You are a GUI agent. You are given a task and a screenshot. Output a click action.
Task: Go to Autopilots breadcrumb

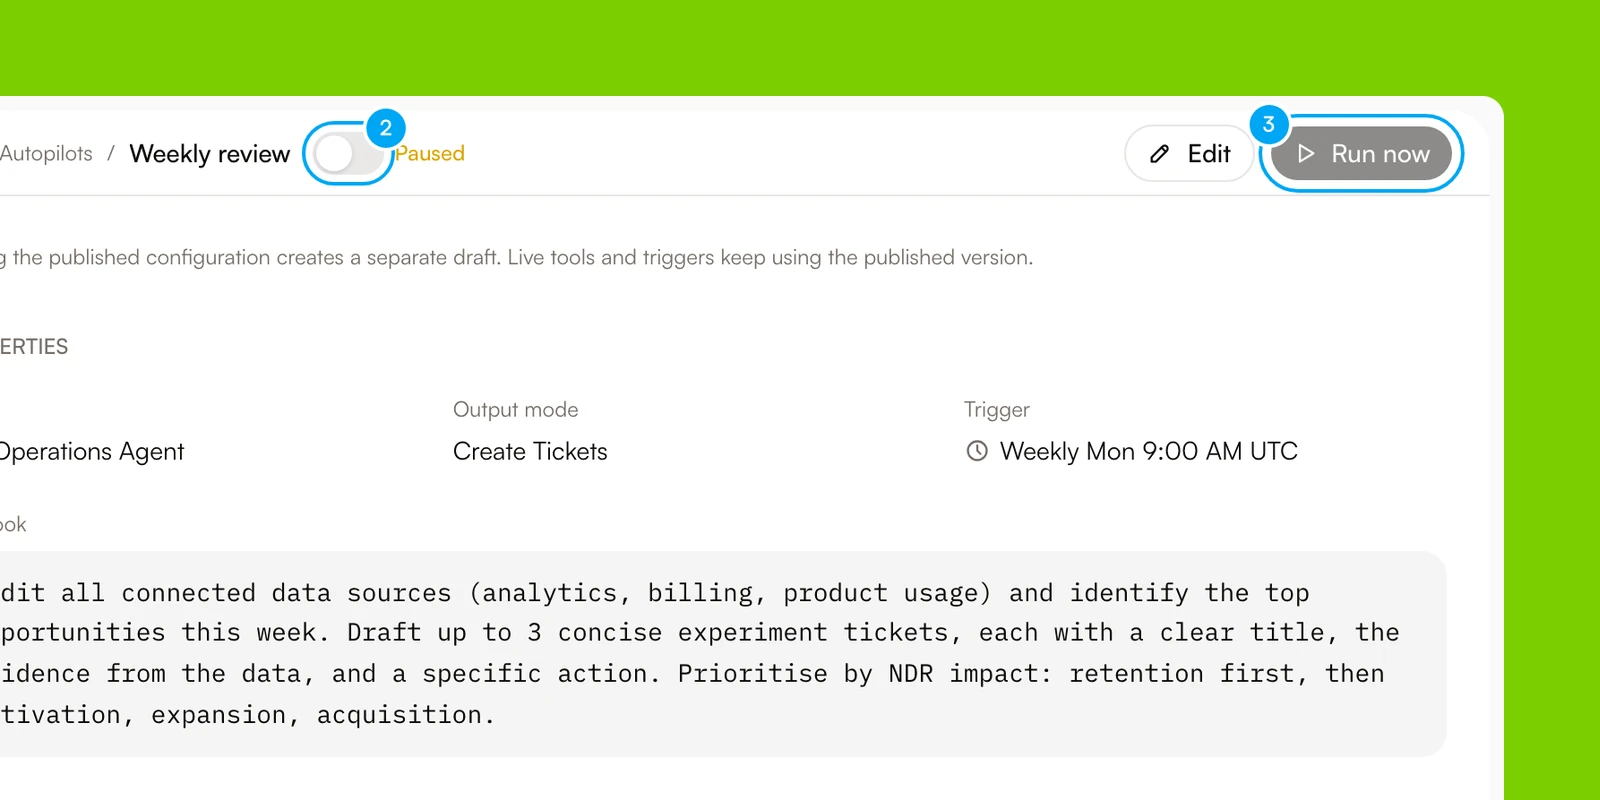[46, 154]
